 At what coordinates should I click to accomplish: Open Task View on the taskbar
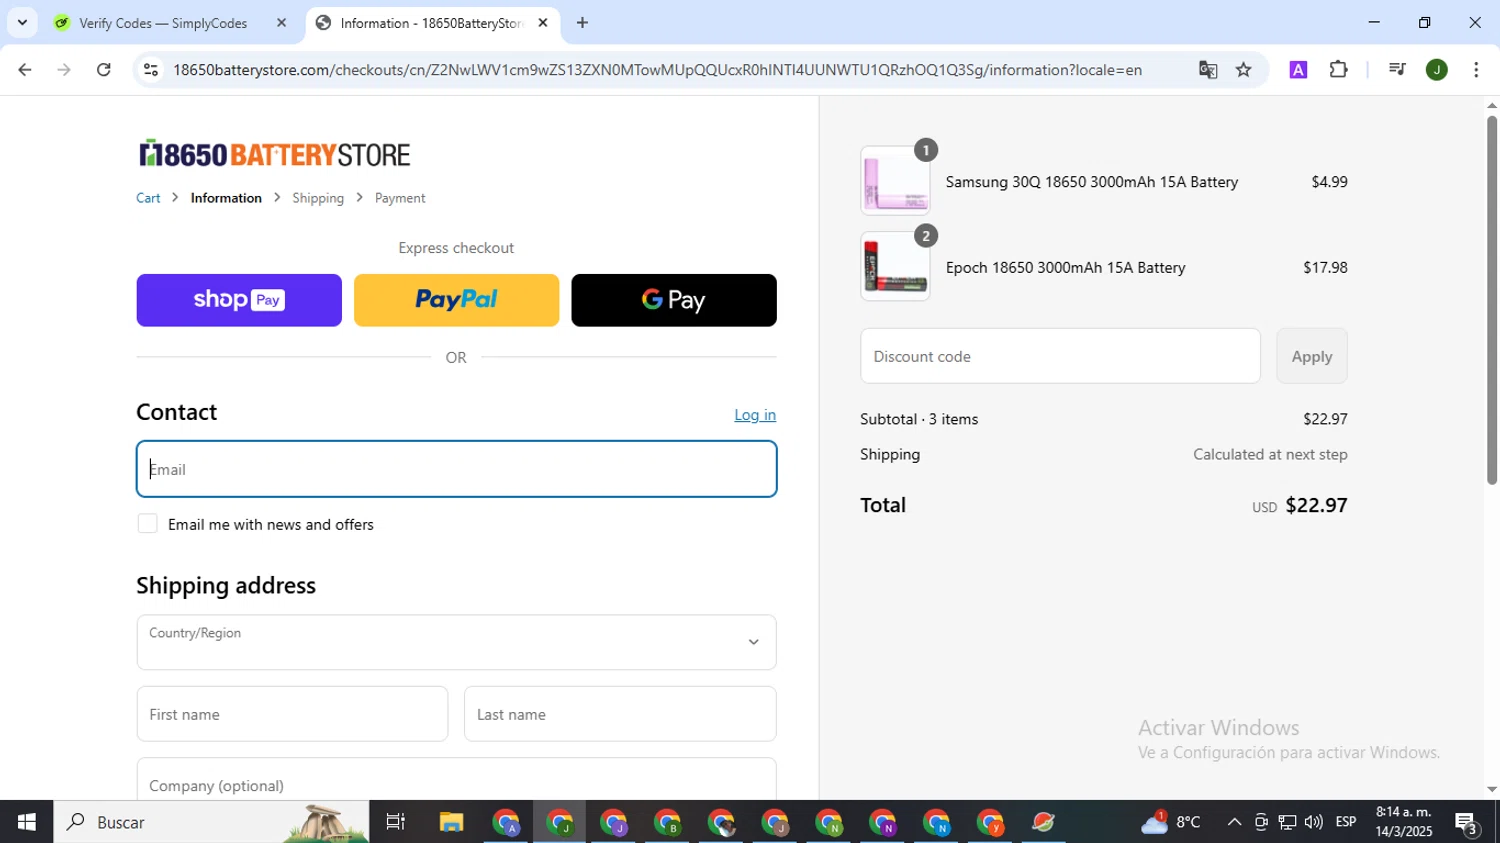tap(396, 822)
